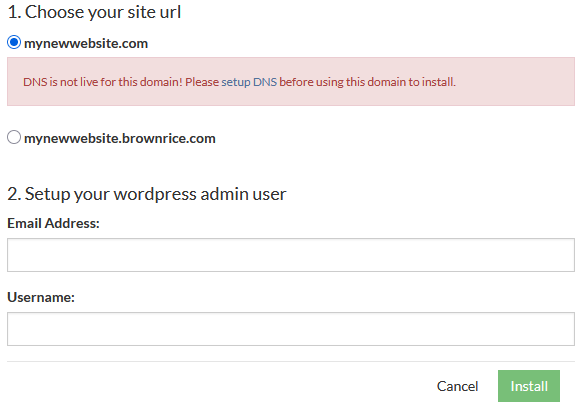Choose the mynewwebsite.brownrice.com radio option
582x416 pixels.
tap(14, 137)
